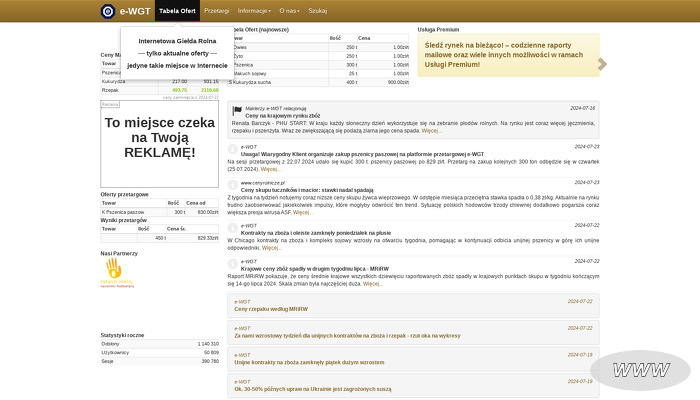This screenshot has width=700, height=400.
Task: Open article Kontrakty na zboża i oleiste
Action: coord(316,233)
